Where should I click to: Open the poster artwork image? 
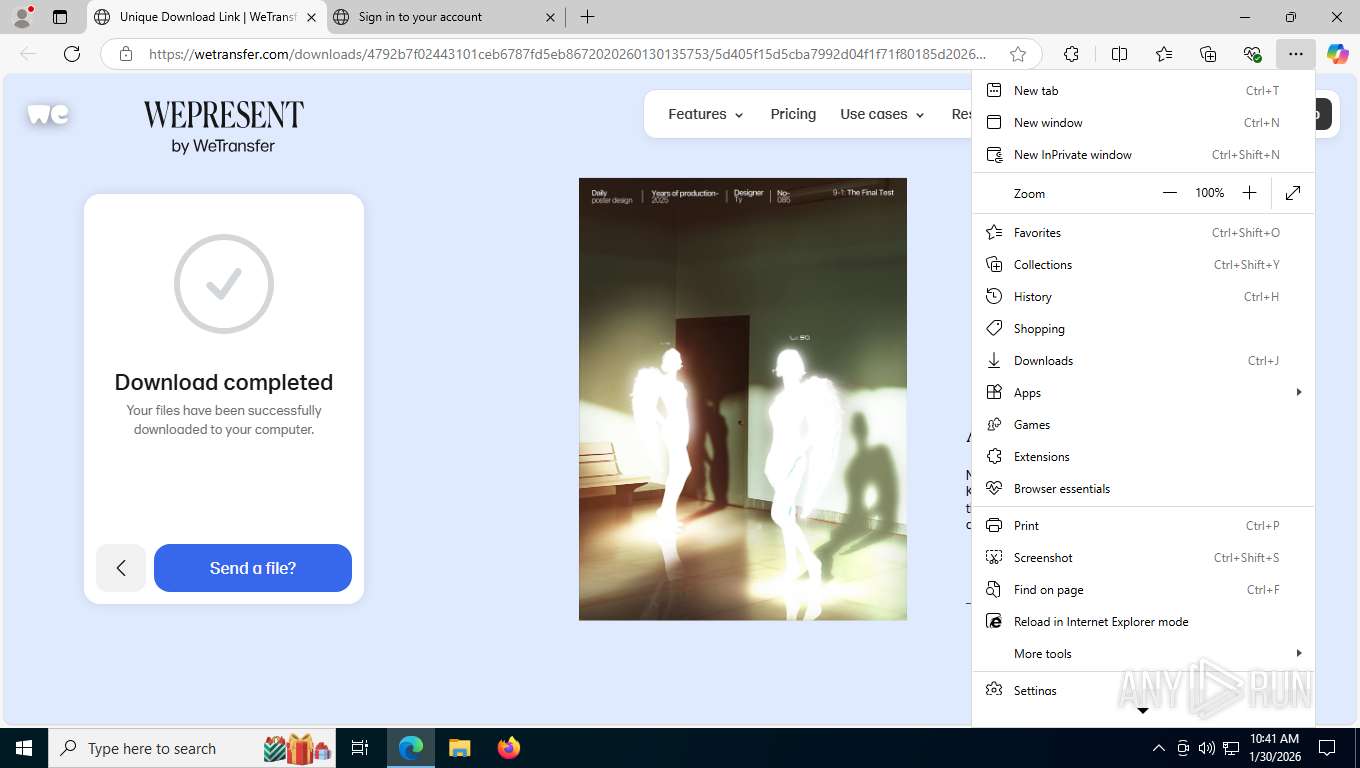coord(743,399)
